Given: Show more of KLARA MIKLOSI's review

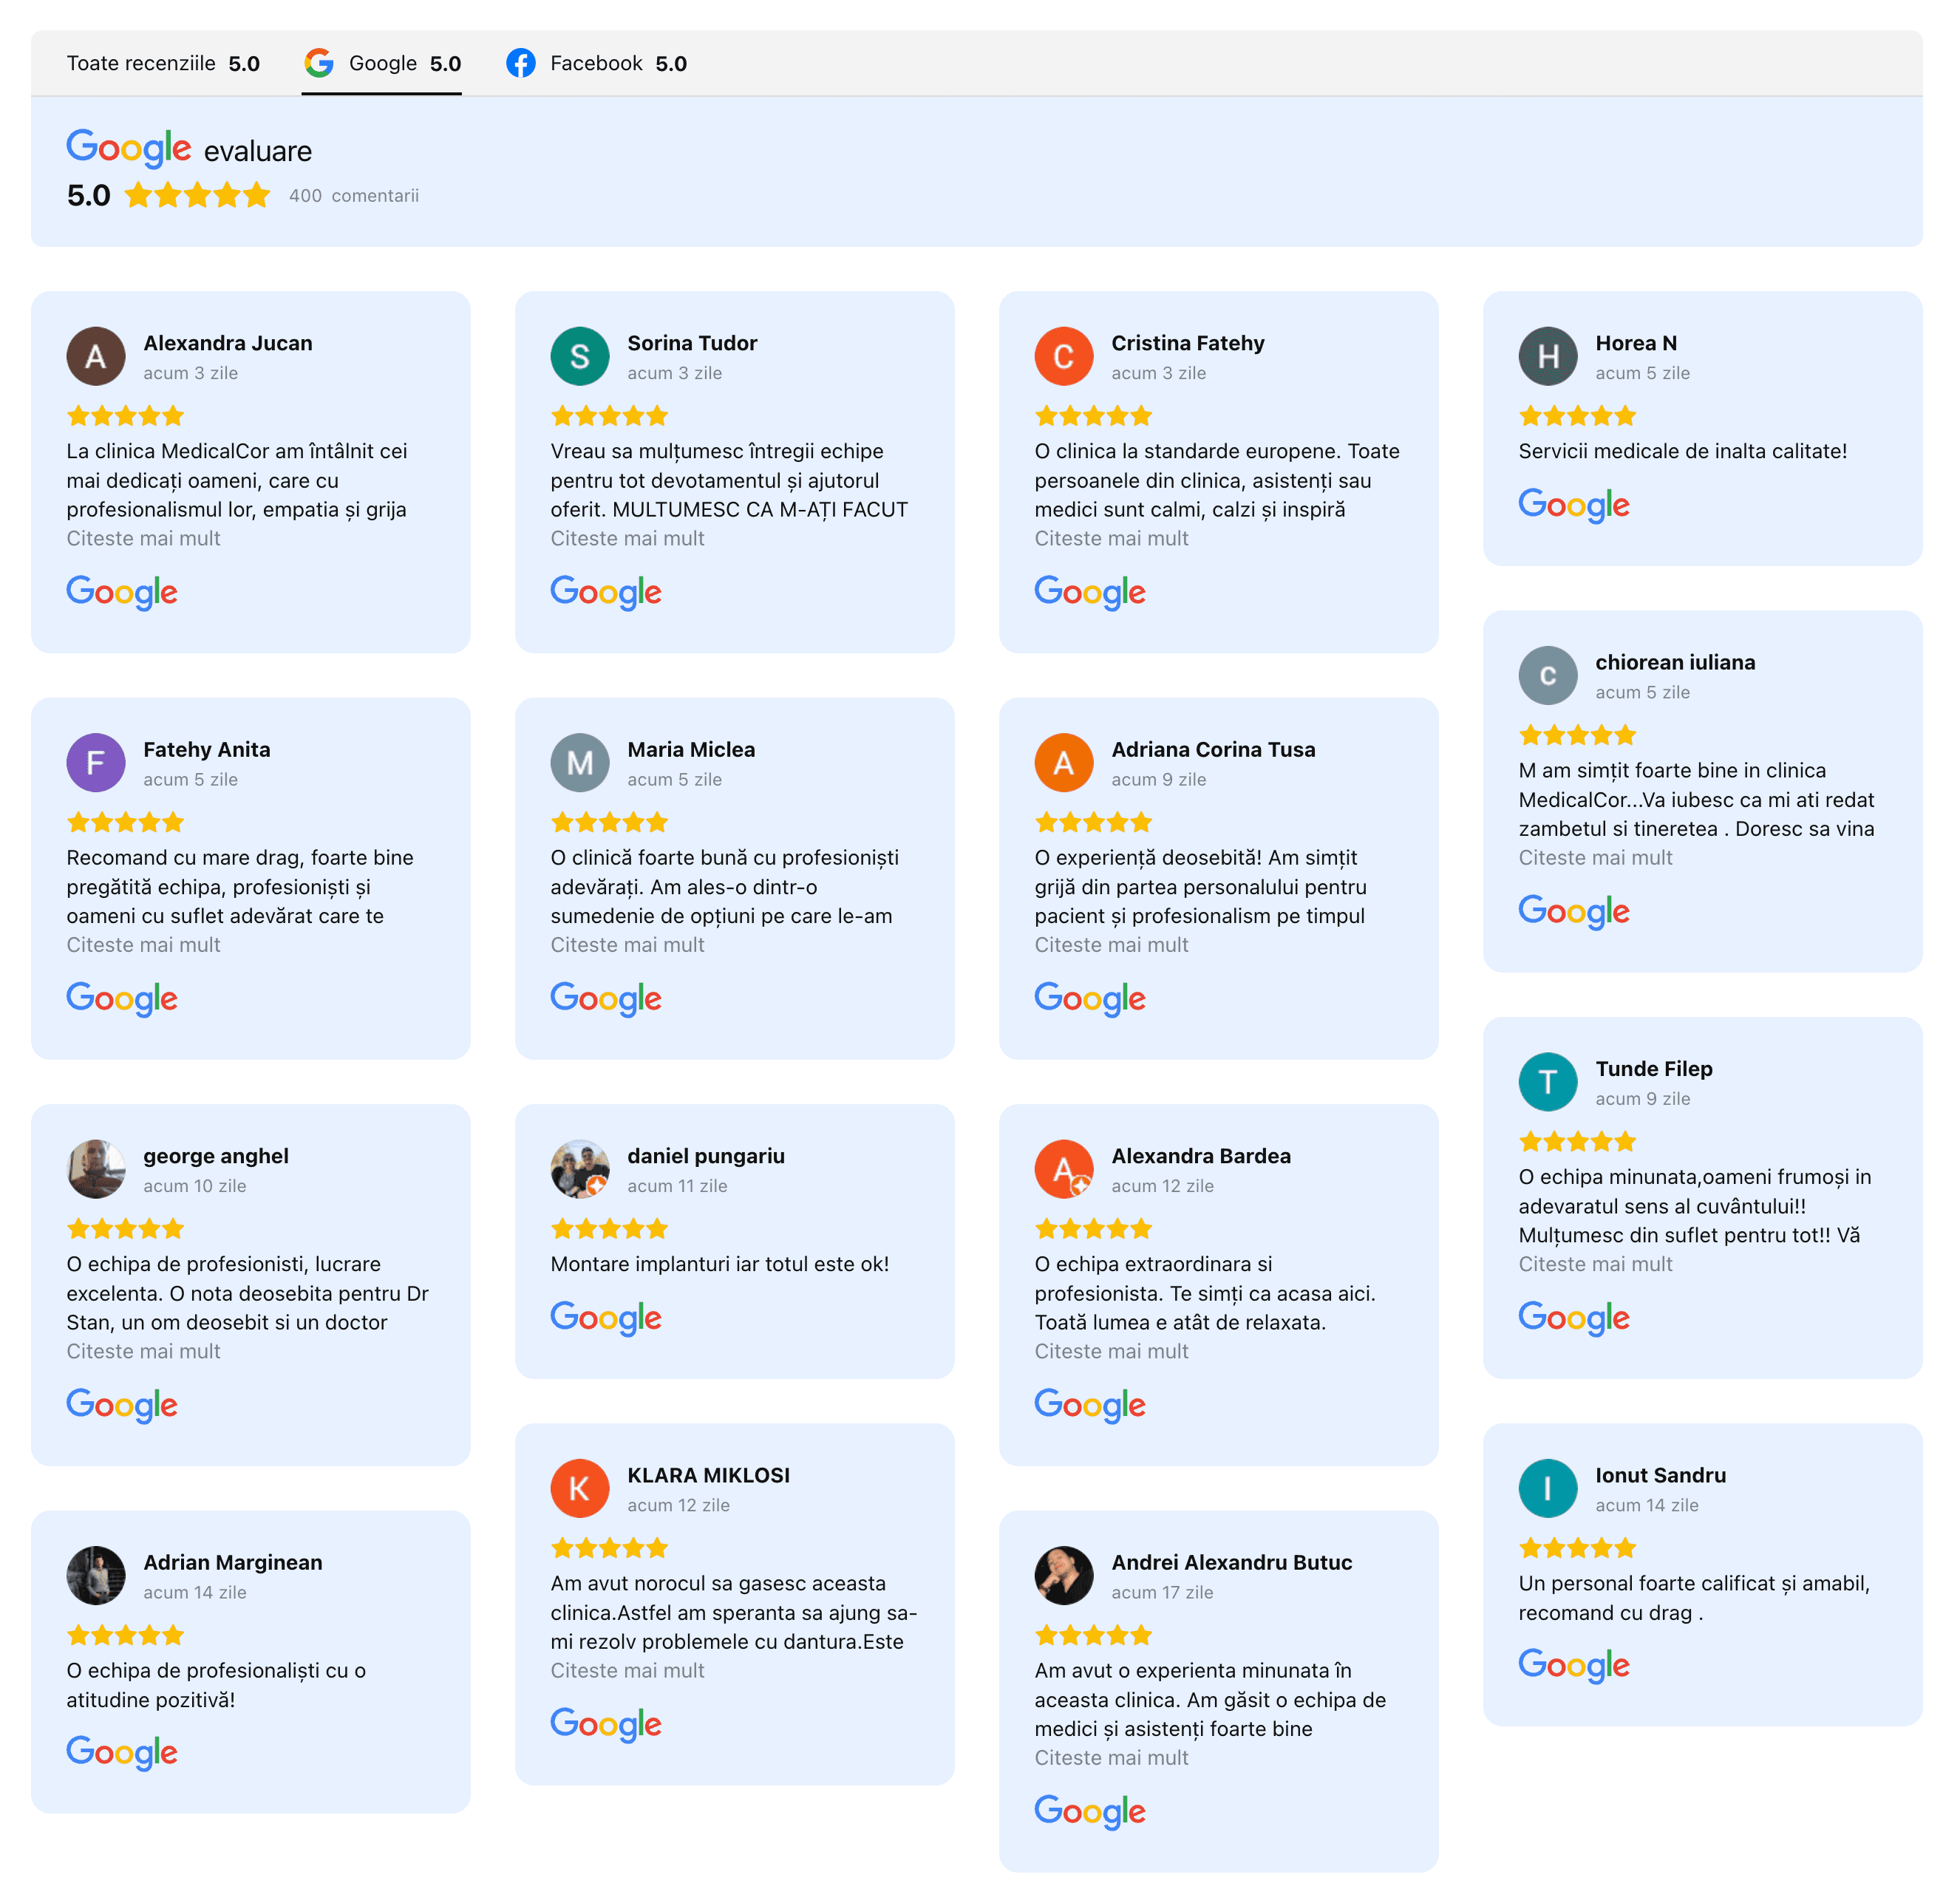Looking at the screenshot, I should click(x=627, y=1671).
